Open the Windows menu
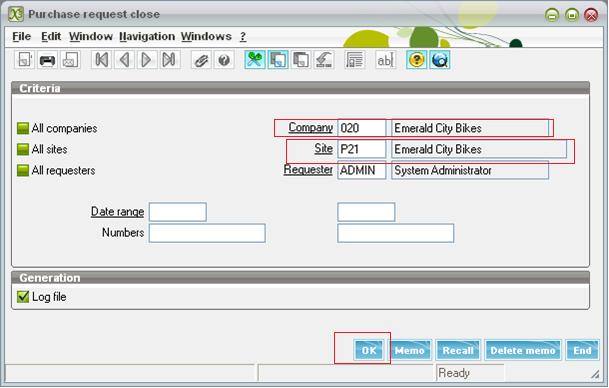609x388 pixels. [x=206, y=37]
